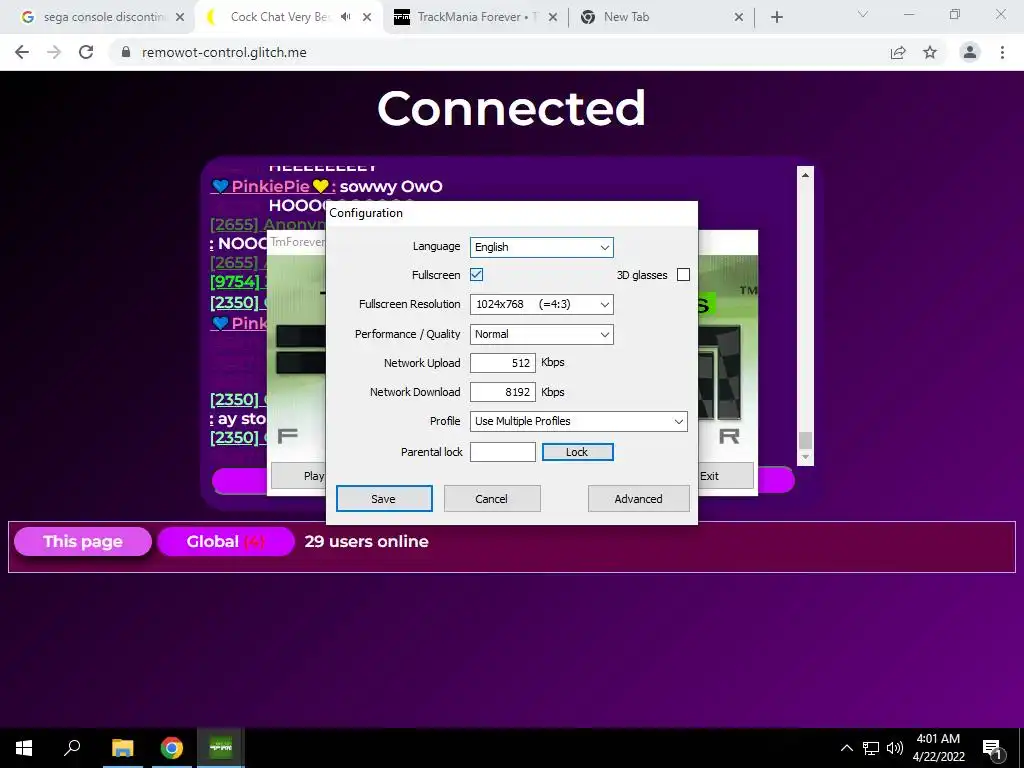1024x768 pixels.
Task: Click the share page icon in address bar
Action: point(898,52)
